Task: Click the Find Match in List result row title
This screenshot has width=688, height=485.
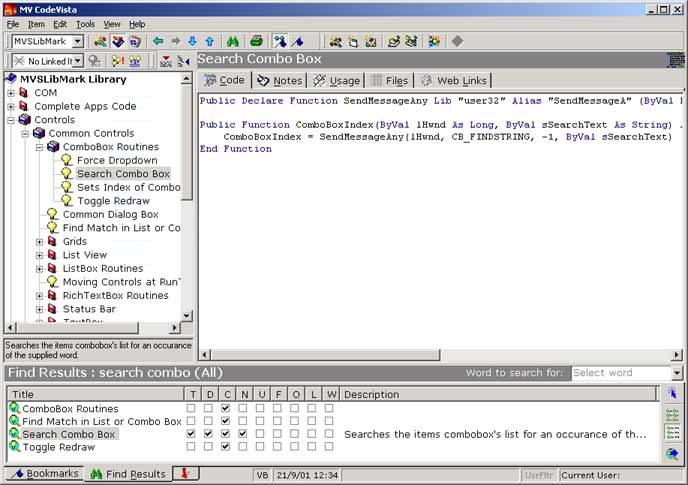Action: point(102,421)
